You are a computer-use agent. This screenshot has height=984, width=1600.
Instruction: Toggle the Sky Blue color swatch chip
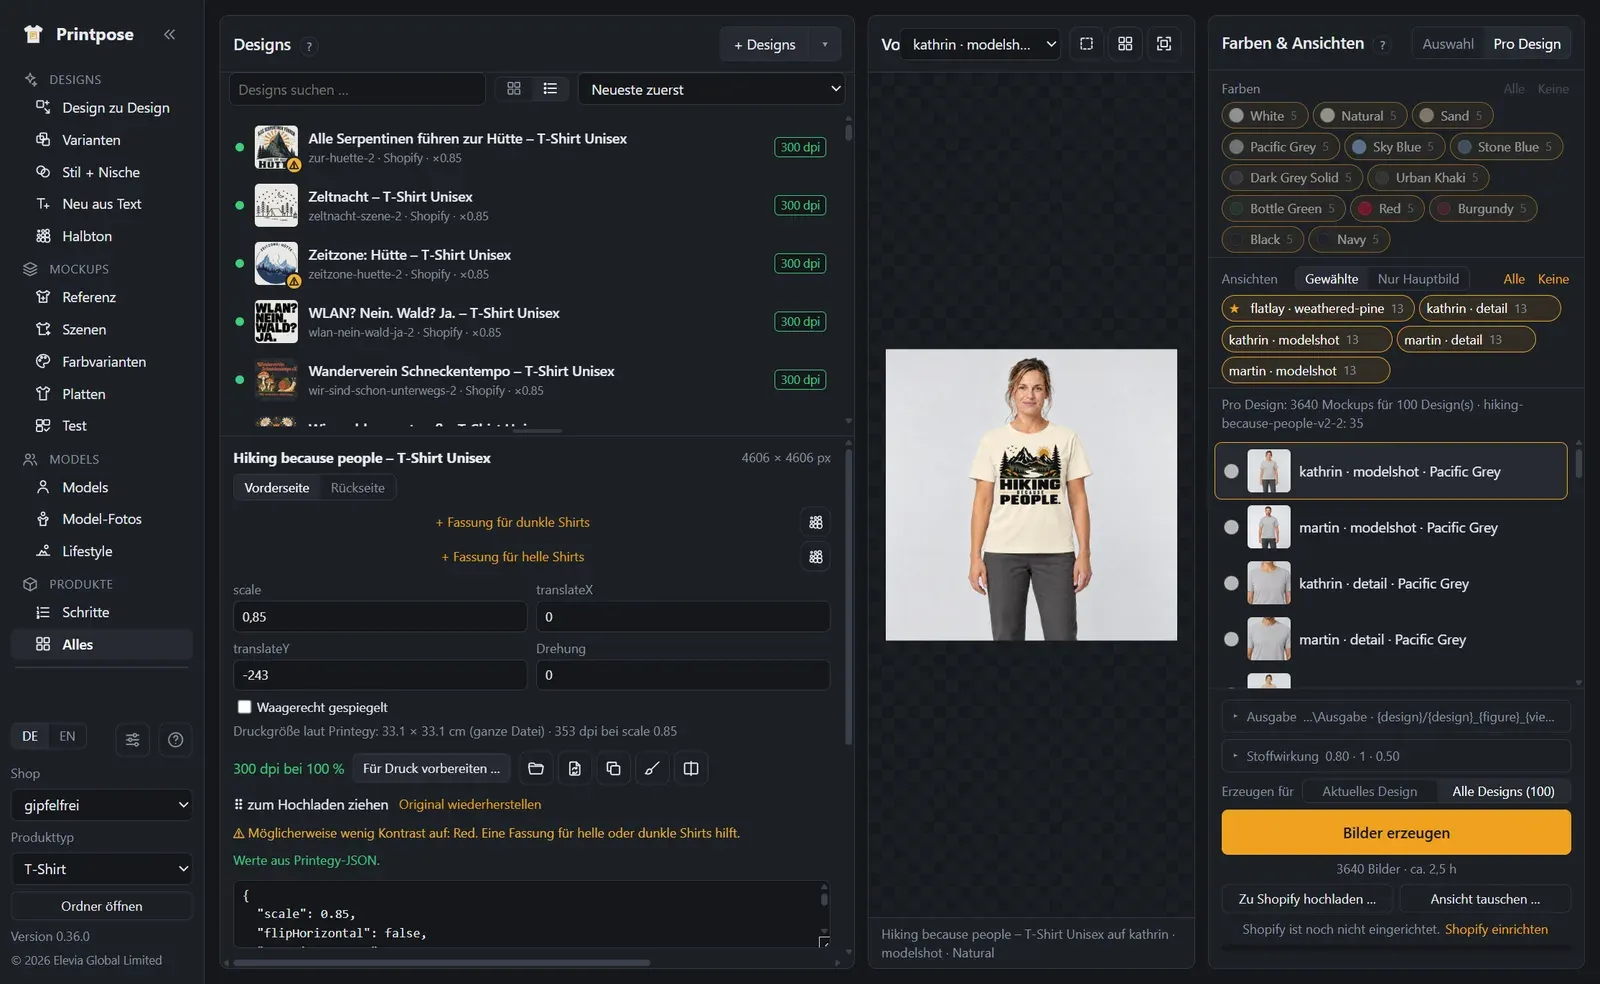(1394, 146)
